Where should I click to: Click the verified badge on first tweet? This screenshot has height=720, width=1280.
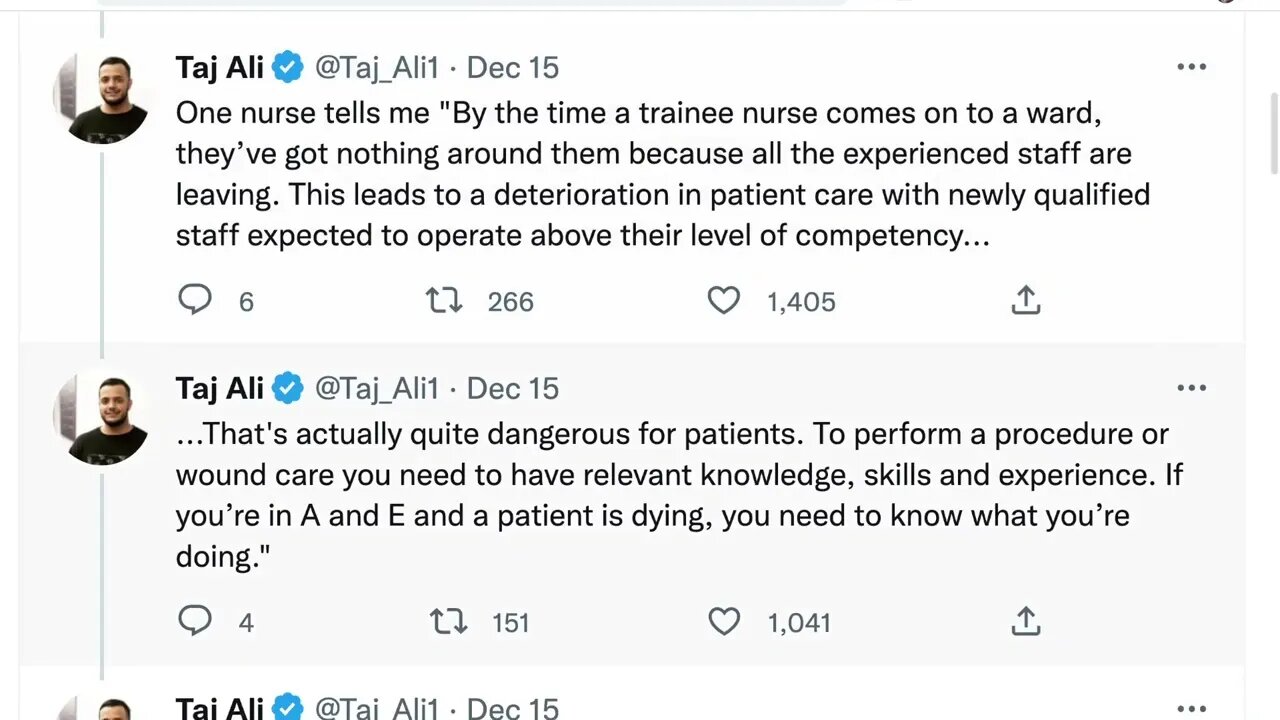tap(288, 67)
